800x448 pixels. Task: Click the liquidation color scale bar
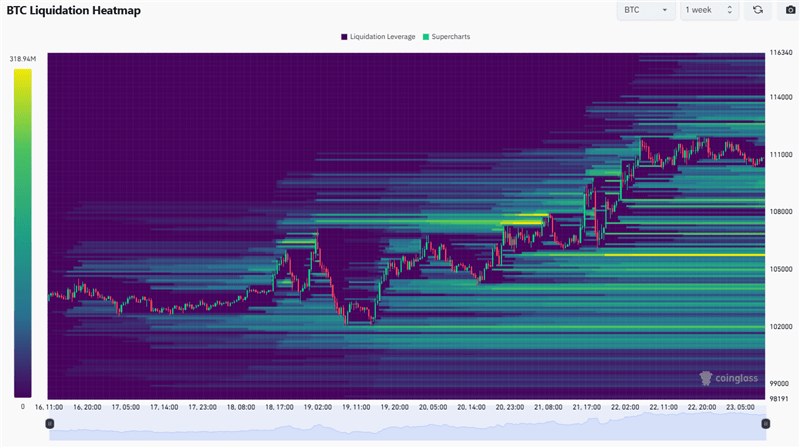[x=22, y=233]
